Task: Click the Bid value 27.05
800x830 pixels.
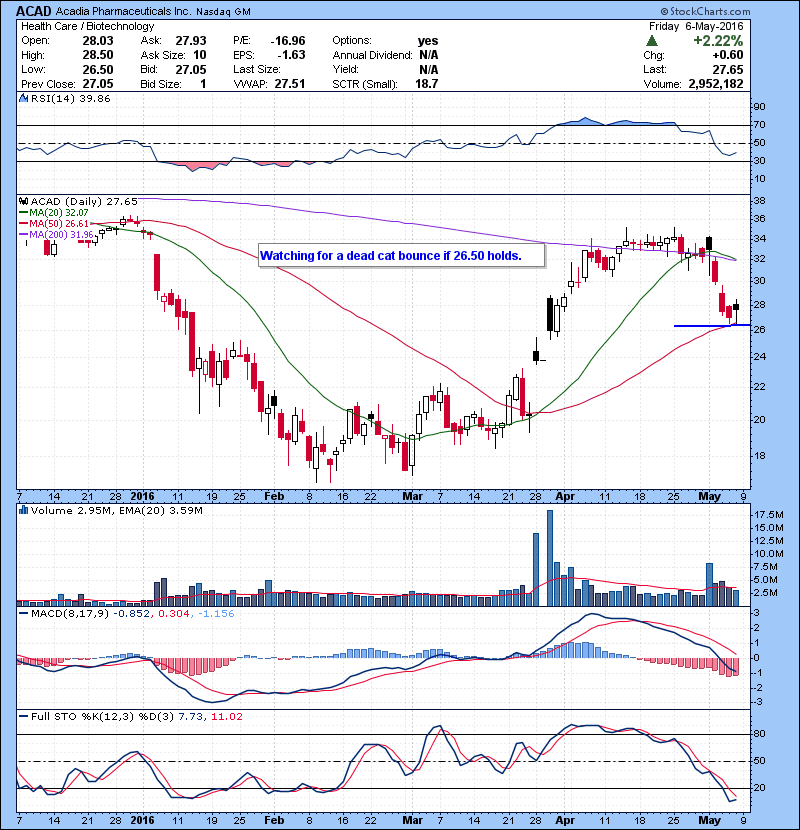Action: pos(191,69)
